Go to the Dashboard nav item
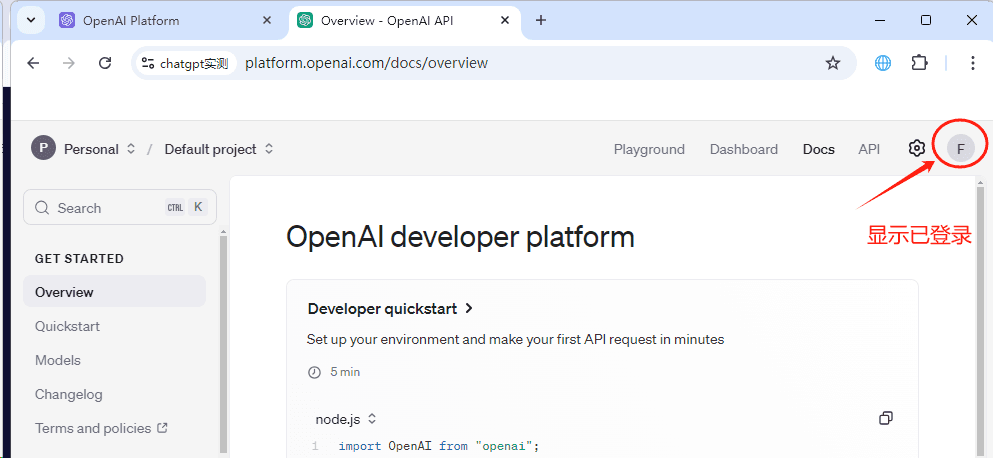The height and width of the screenshot is (458, 993). pos(743,149)
